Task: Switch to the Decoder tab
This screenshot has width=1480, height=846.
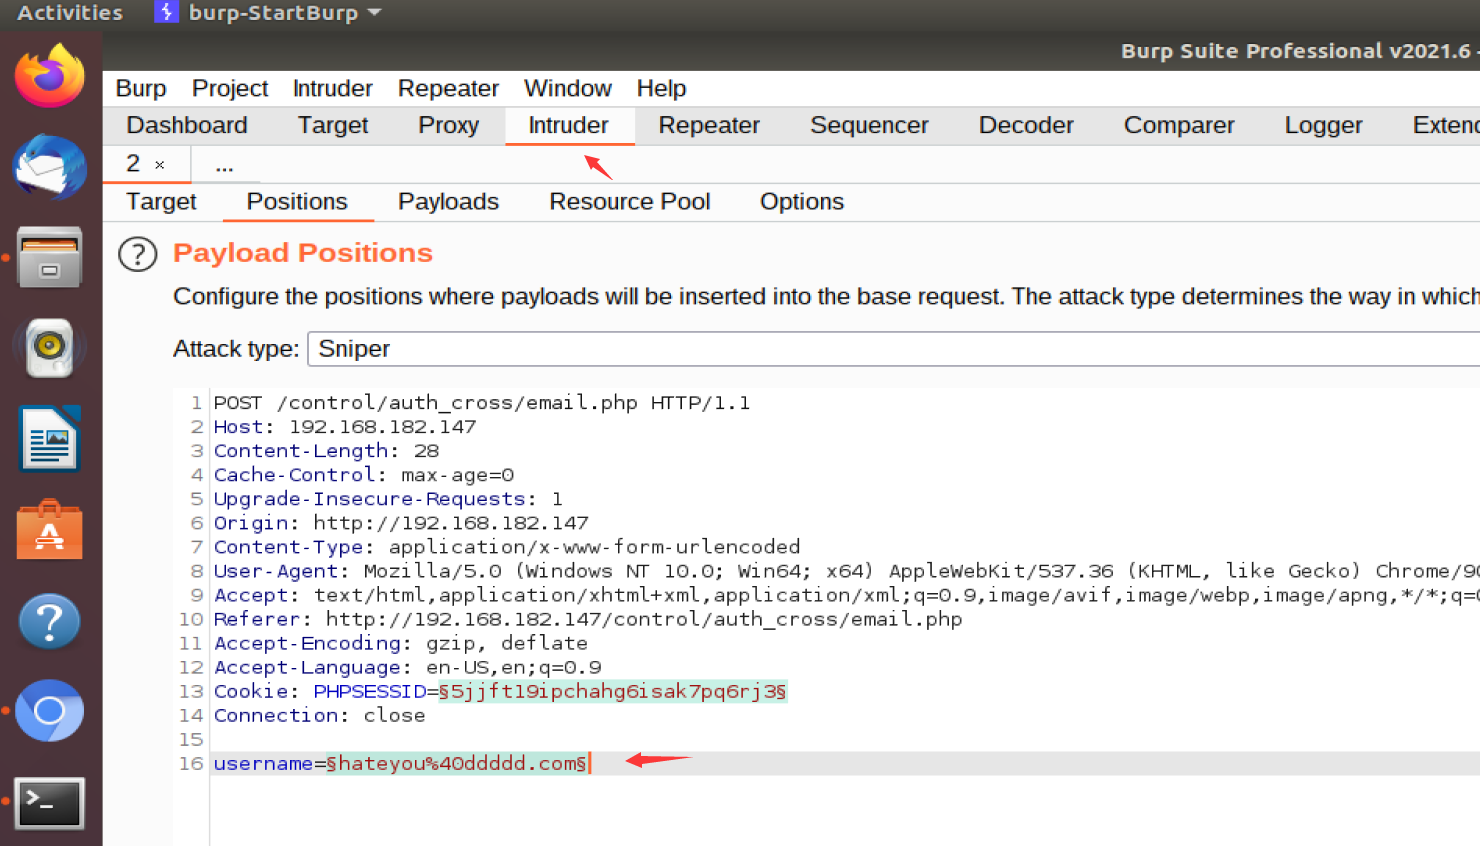Action: [1026, 125]
